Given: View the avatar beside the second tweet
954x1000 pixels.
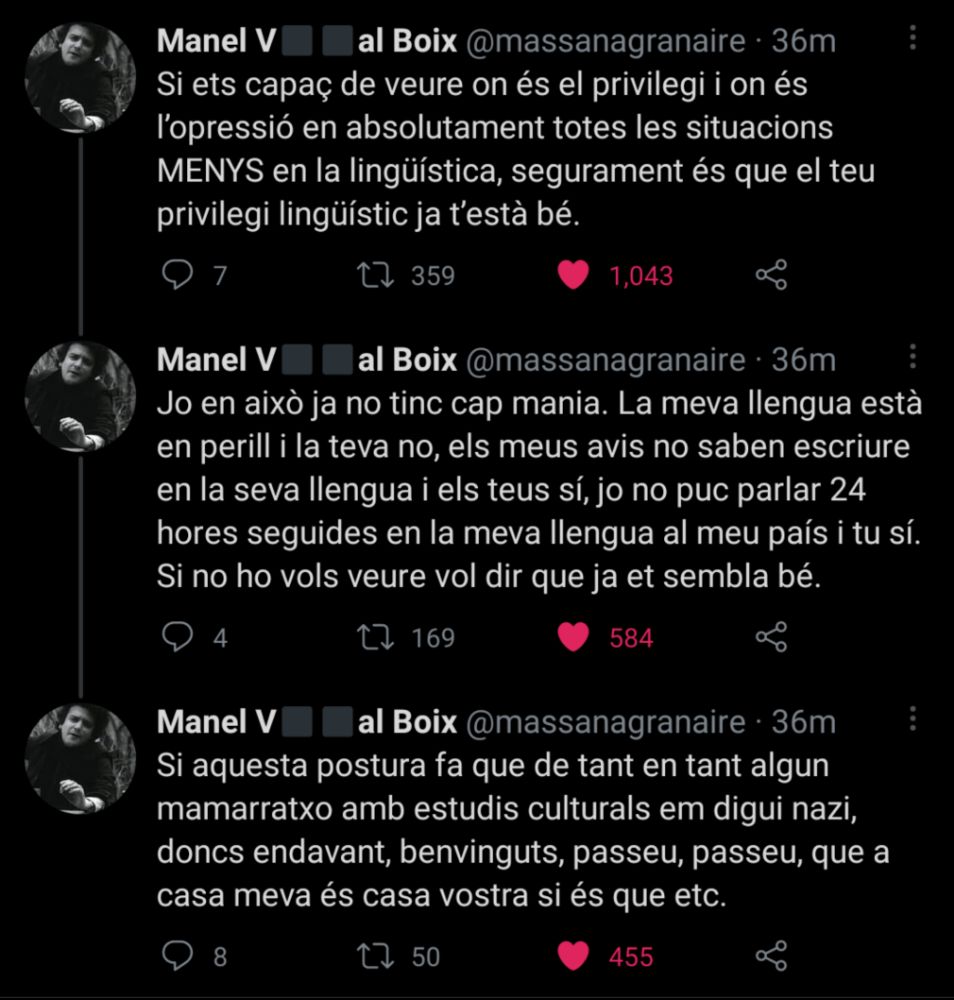Looking at the screenshot, I should pyautogui.click(x=80, y=396).
